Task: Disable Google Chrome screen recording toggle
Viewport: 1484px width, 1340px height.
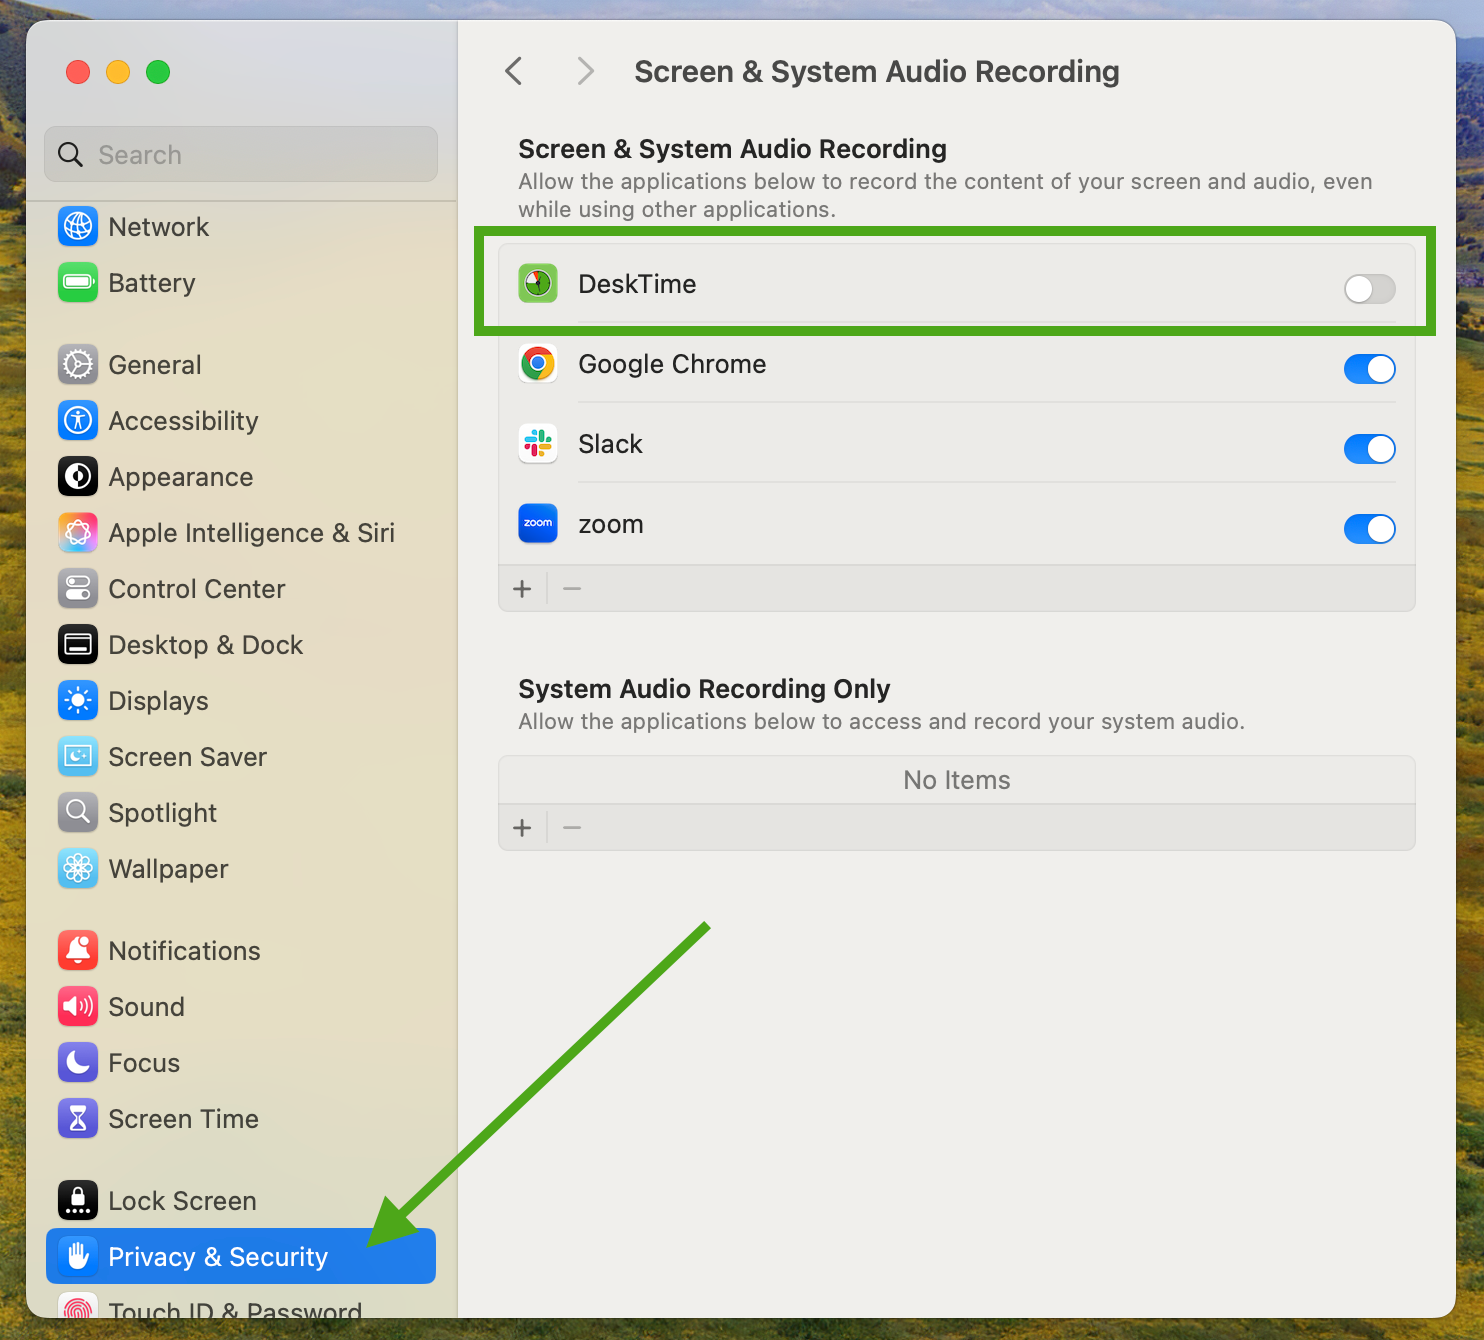Action: [x=1369, y=369]
